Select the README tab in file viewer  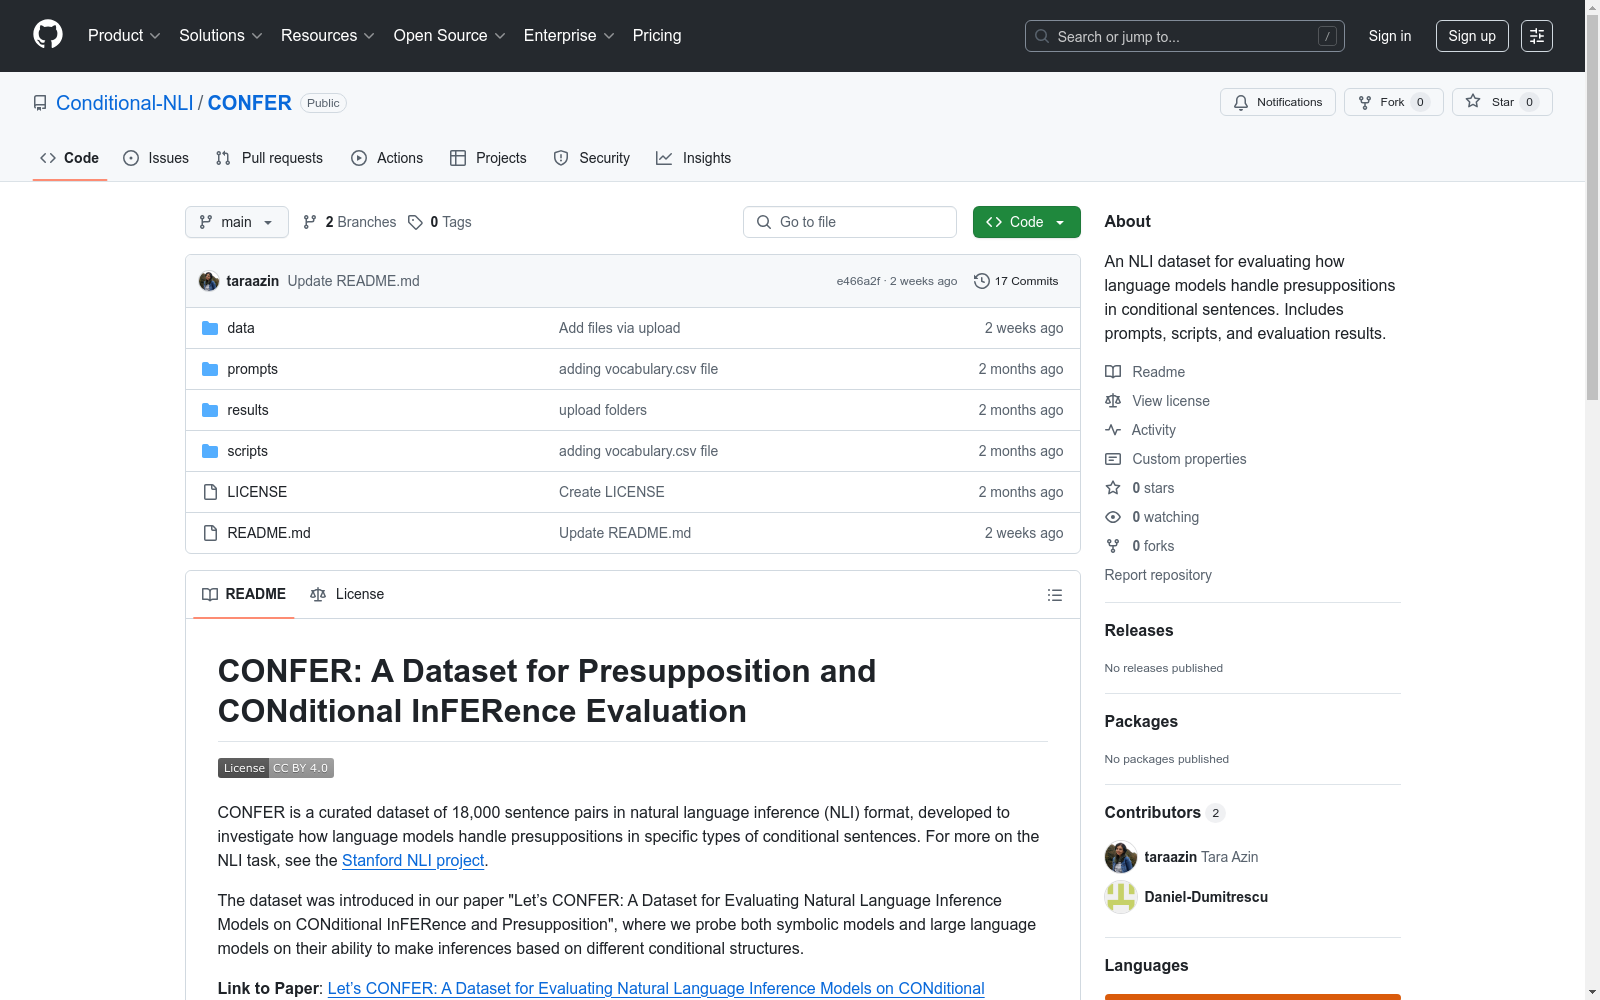[244, 594]
